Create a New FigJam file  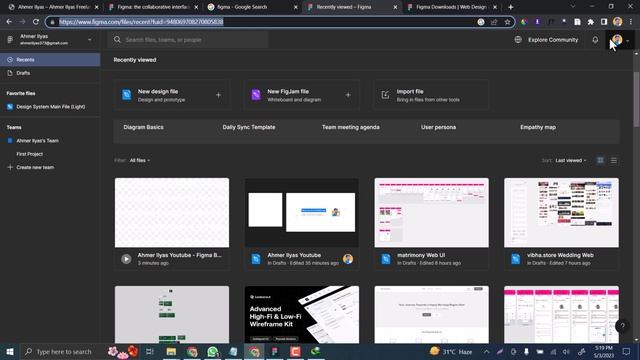[302, 95]
